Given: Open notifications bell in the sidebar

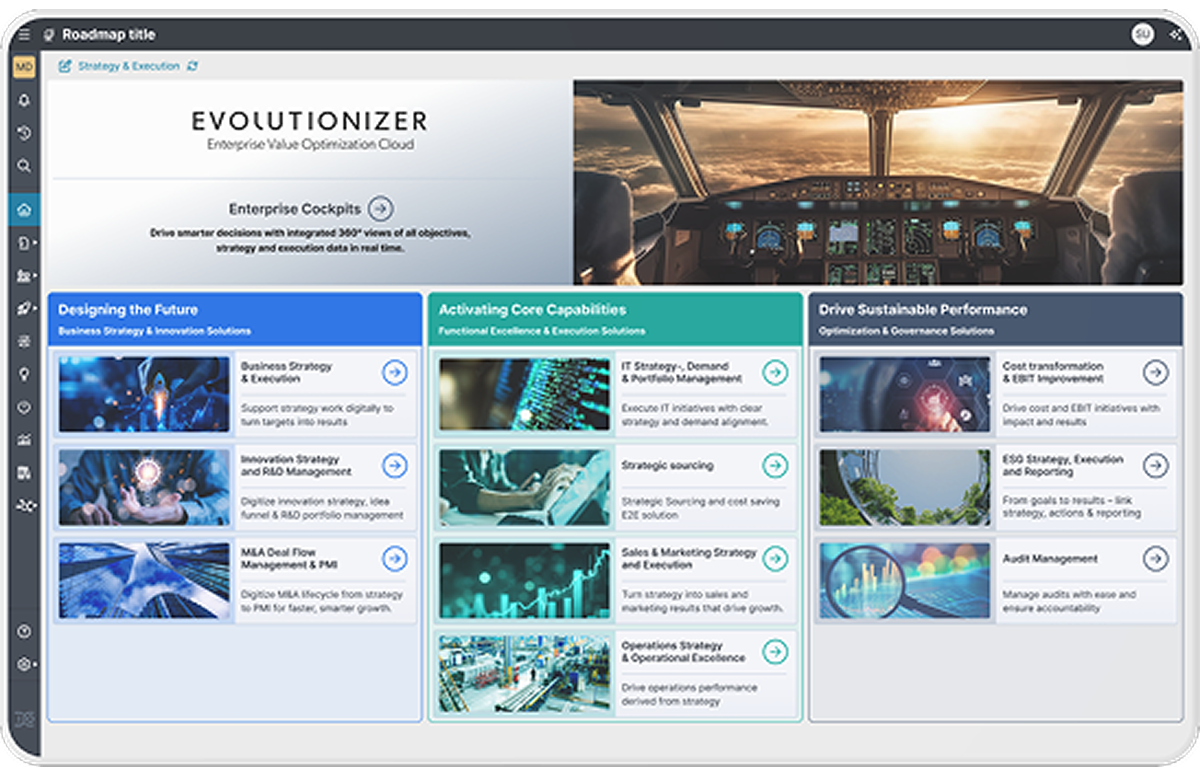Looking at the screenshot, I should [x=24, y=100].
